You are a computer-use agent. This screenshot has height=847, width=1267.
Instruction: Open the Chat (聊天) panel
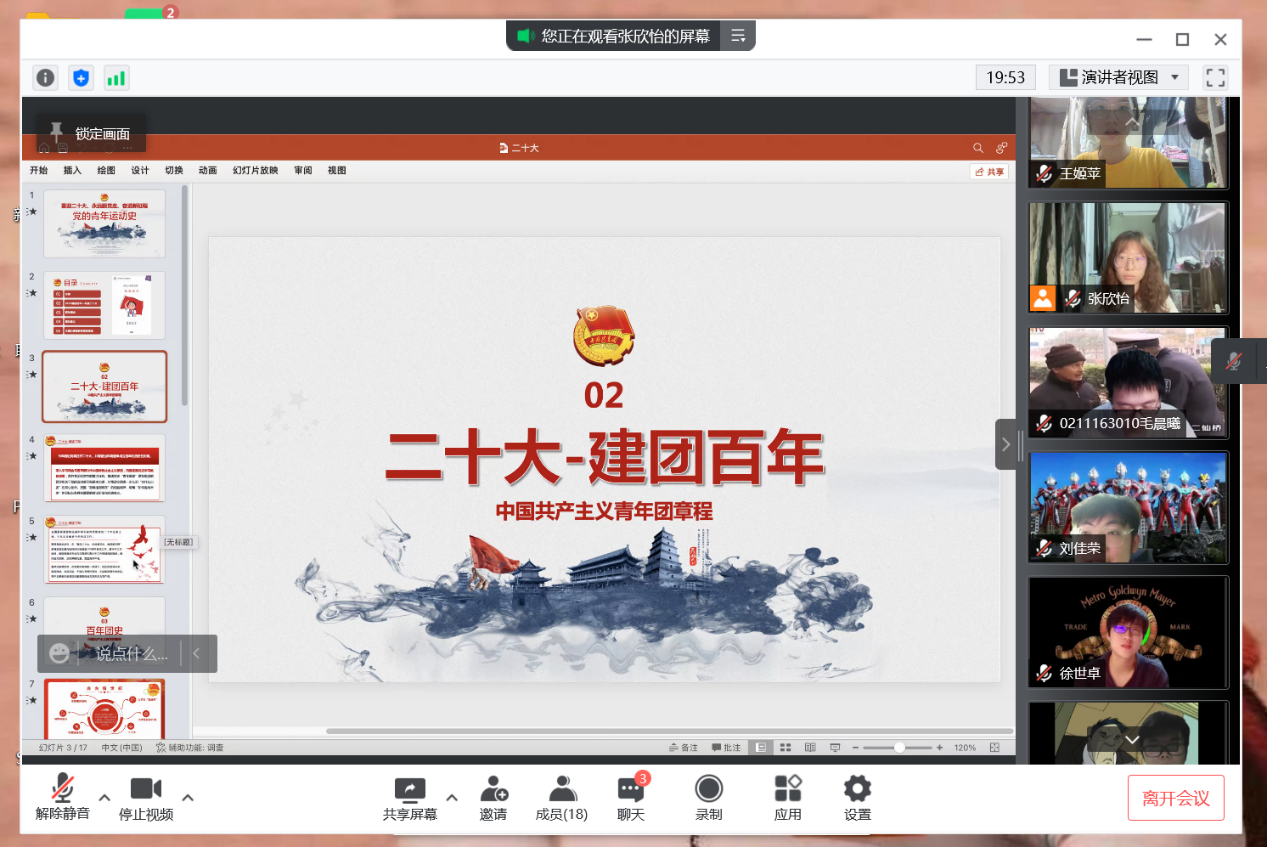tap(631, 798)
